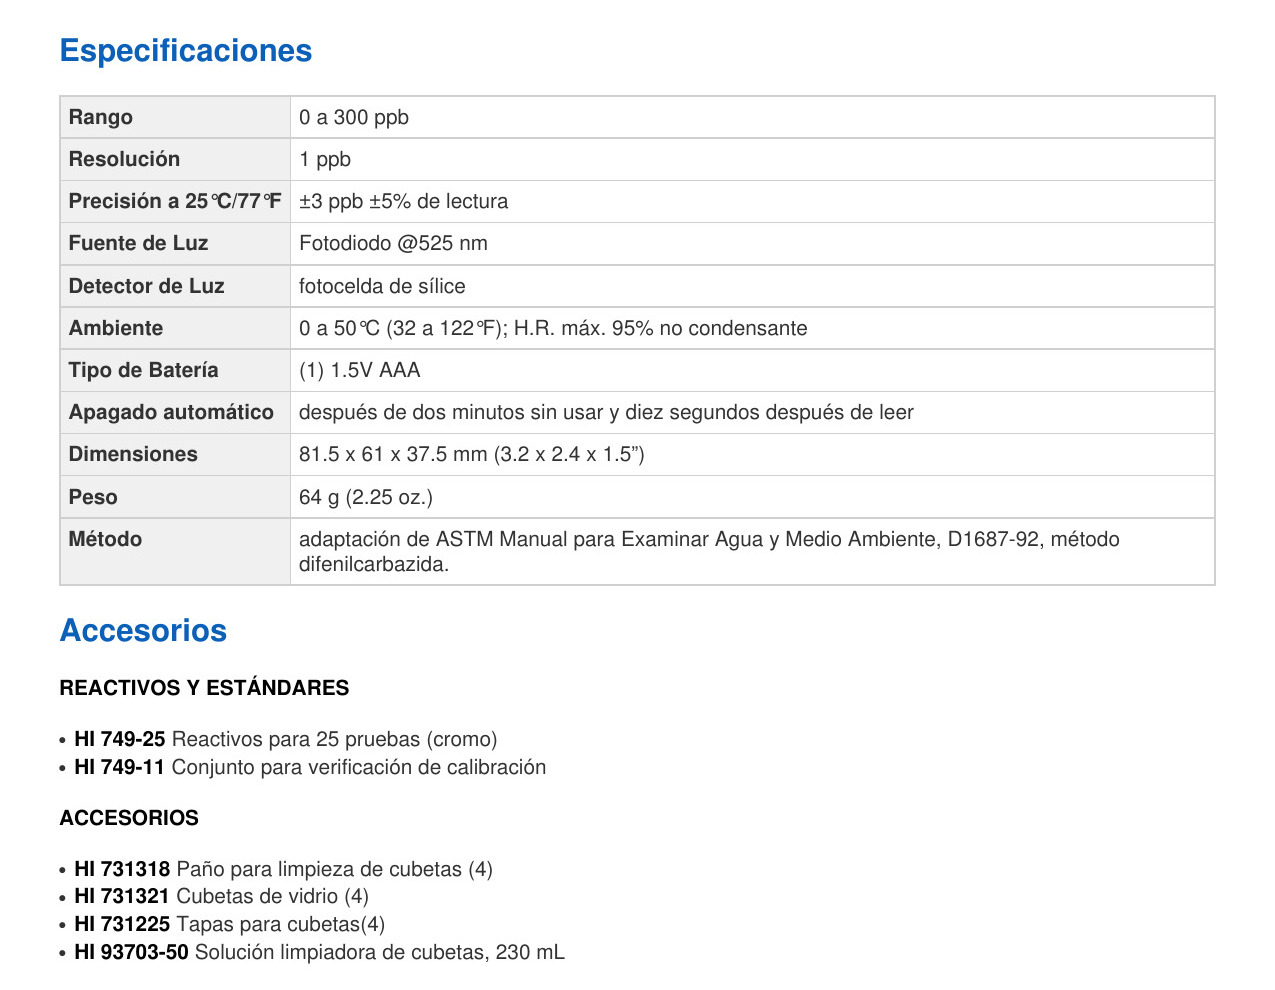The width and height of the screenshot is (1275, 990).
Task: Click the Especificaciones heading
Action: [x=186, y=51]
